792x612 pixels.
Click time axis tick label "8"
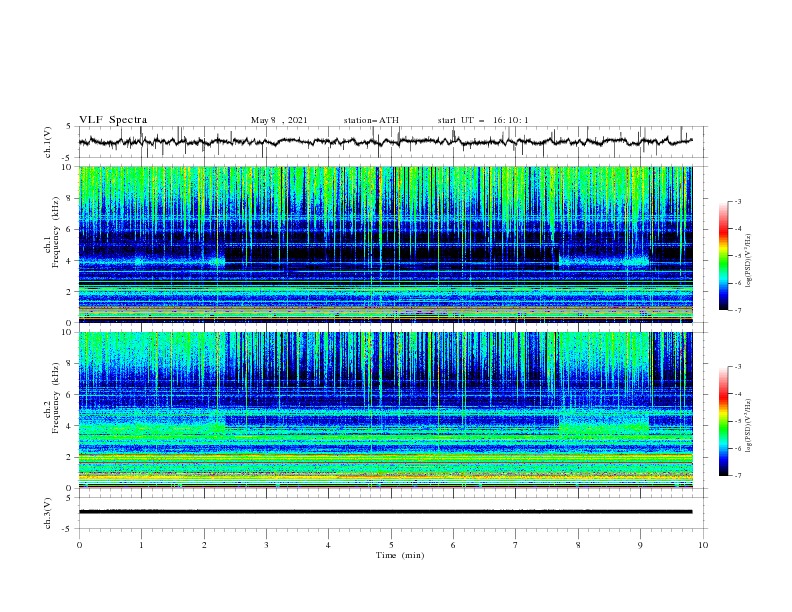(578, 545)
